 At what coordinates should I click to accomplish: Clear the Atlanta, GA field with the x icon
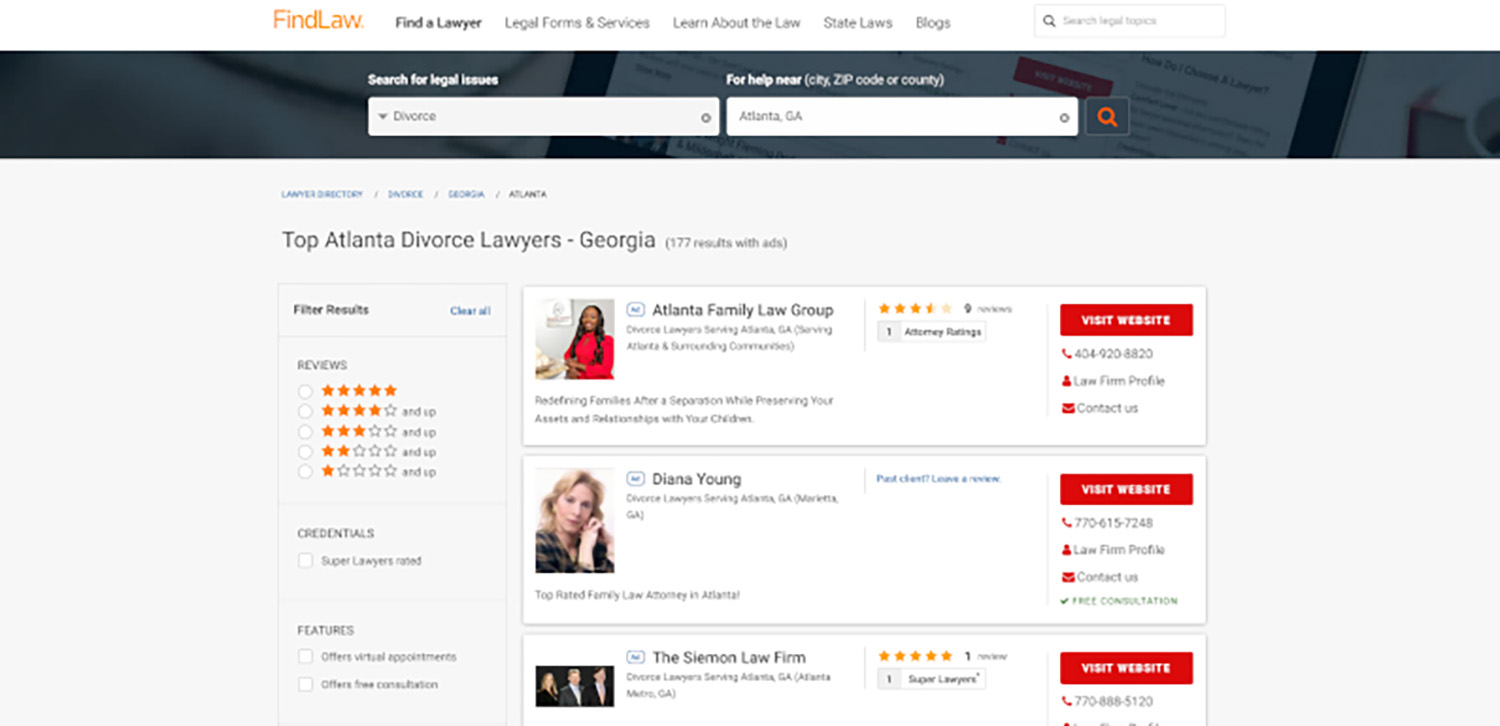(1064, 116)
